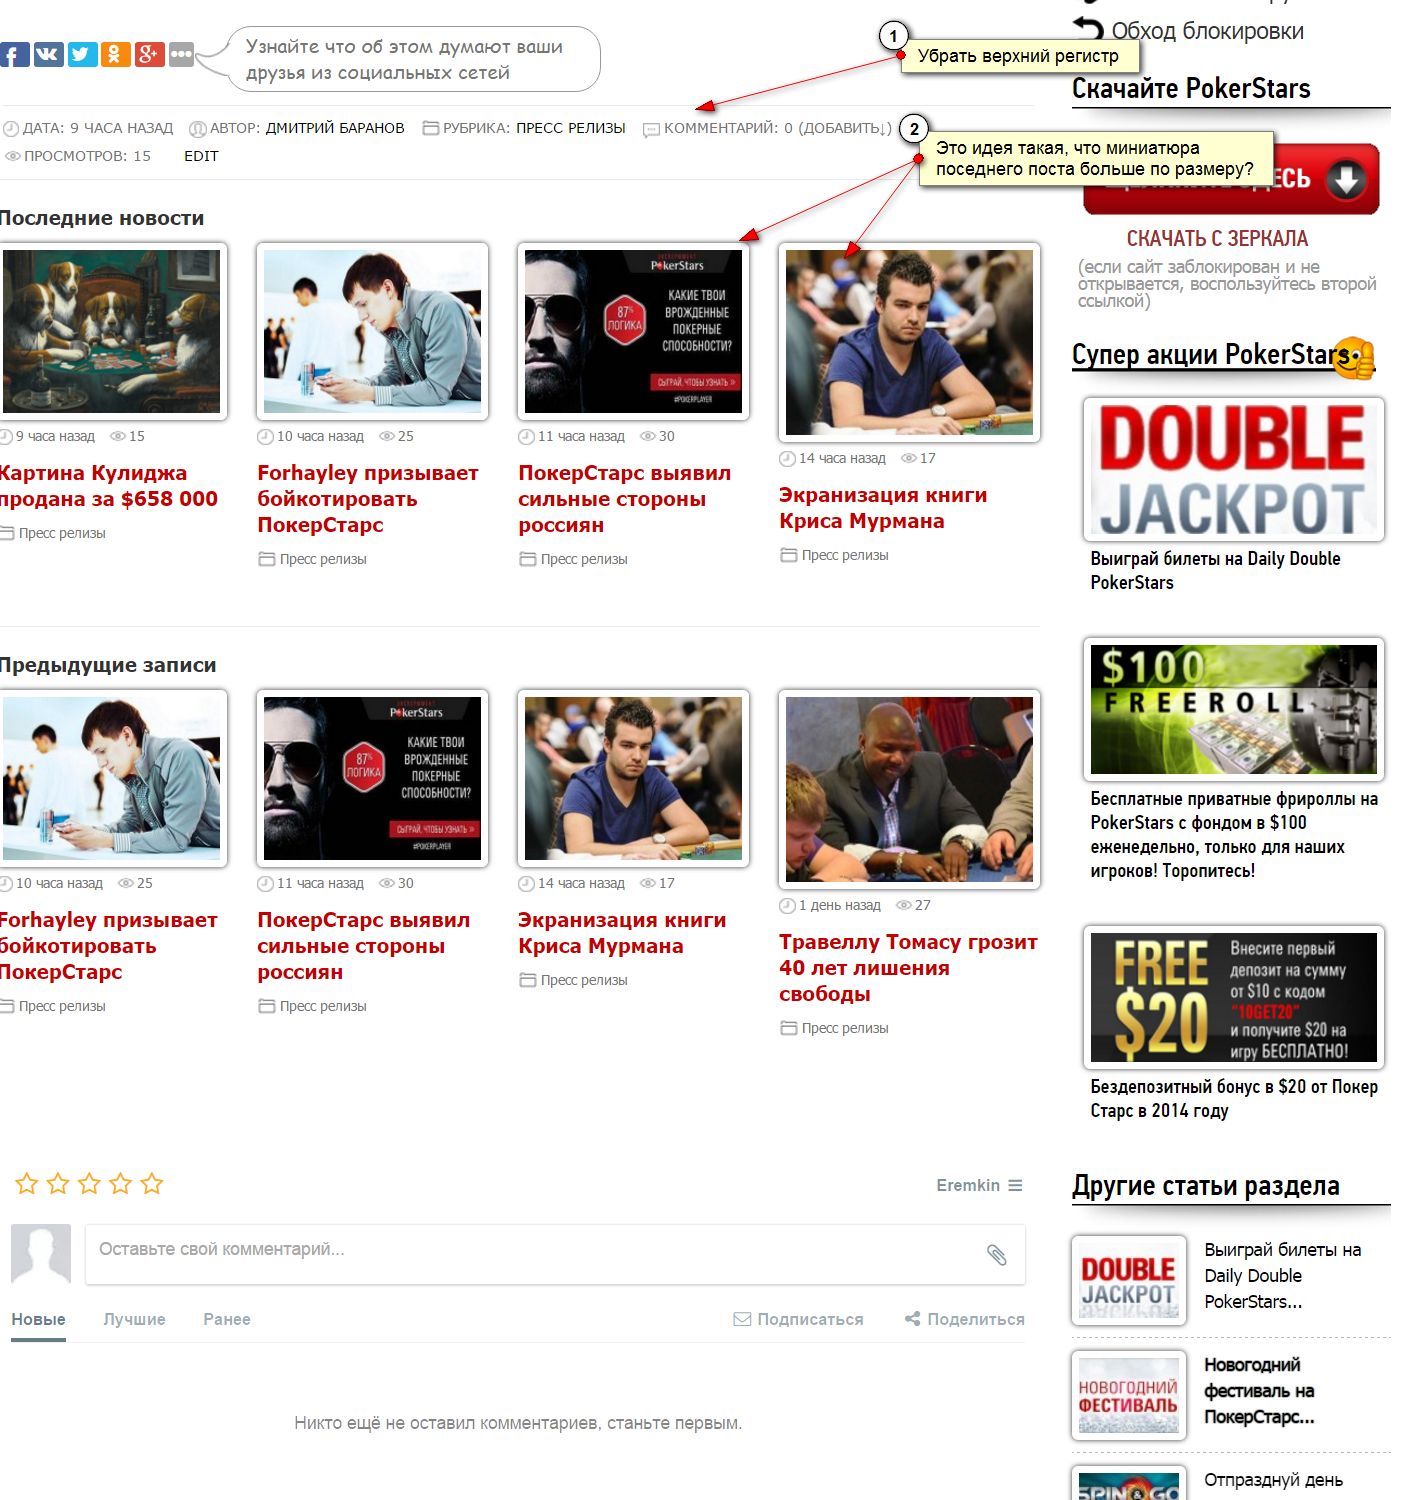The width and height of the screenshot is (1422, 1500).
Task: Open Пресс релизы under Картина Кулиджа article
Action: click(62, 533)
